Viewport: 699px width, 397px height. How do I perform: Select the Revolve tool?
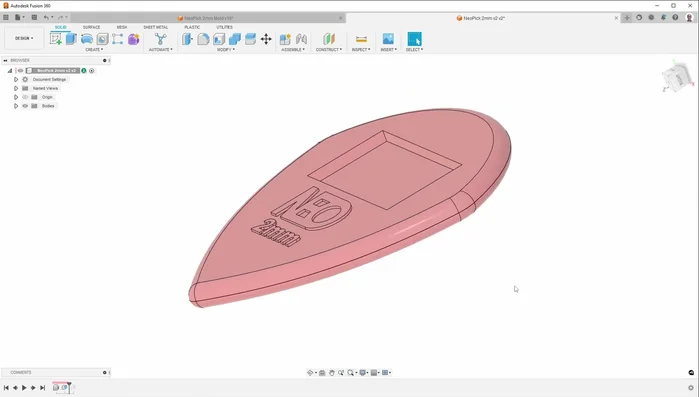coord(87,39)
